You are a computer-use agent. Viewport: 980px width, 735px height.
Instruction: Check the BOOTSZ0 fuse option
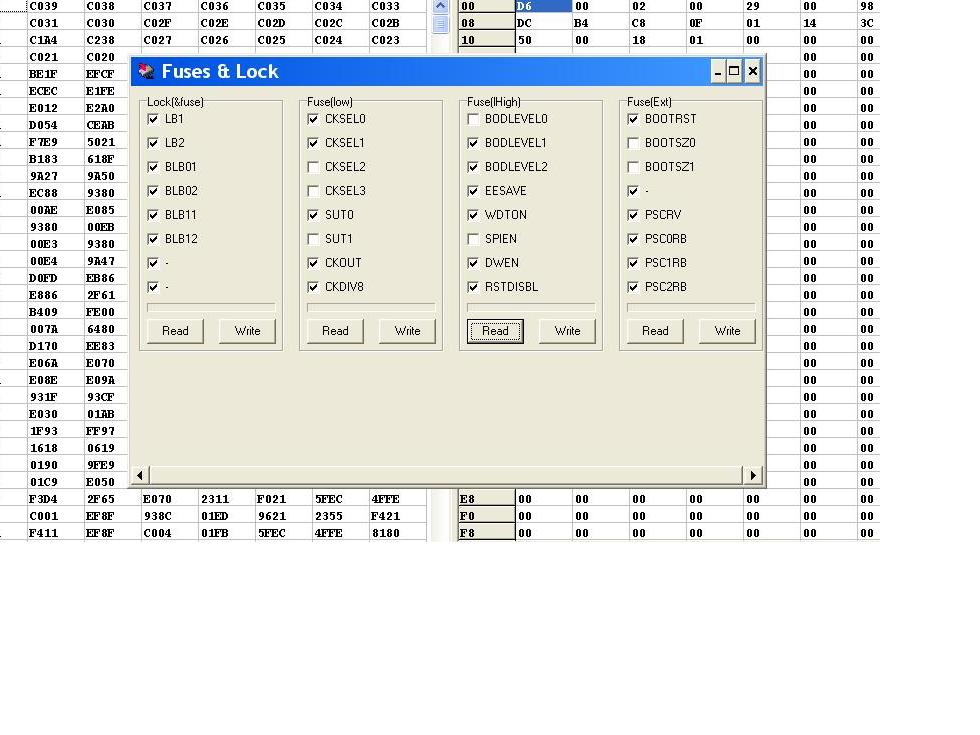[x=633, y=143]
